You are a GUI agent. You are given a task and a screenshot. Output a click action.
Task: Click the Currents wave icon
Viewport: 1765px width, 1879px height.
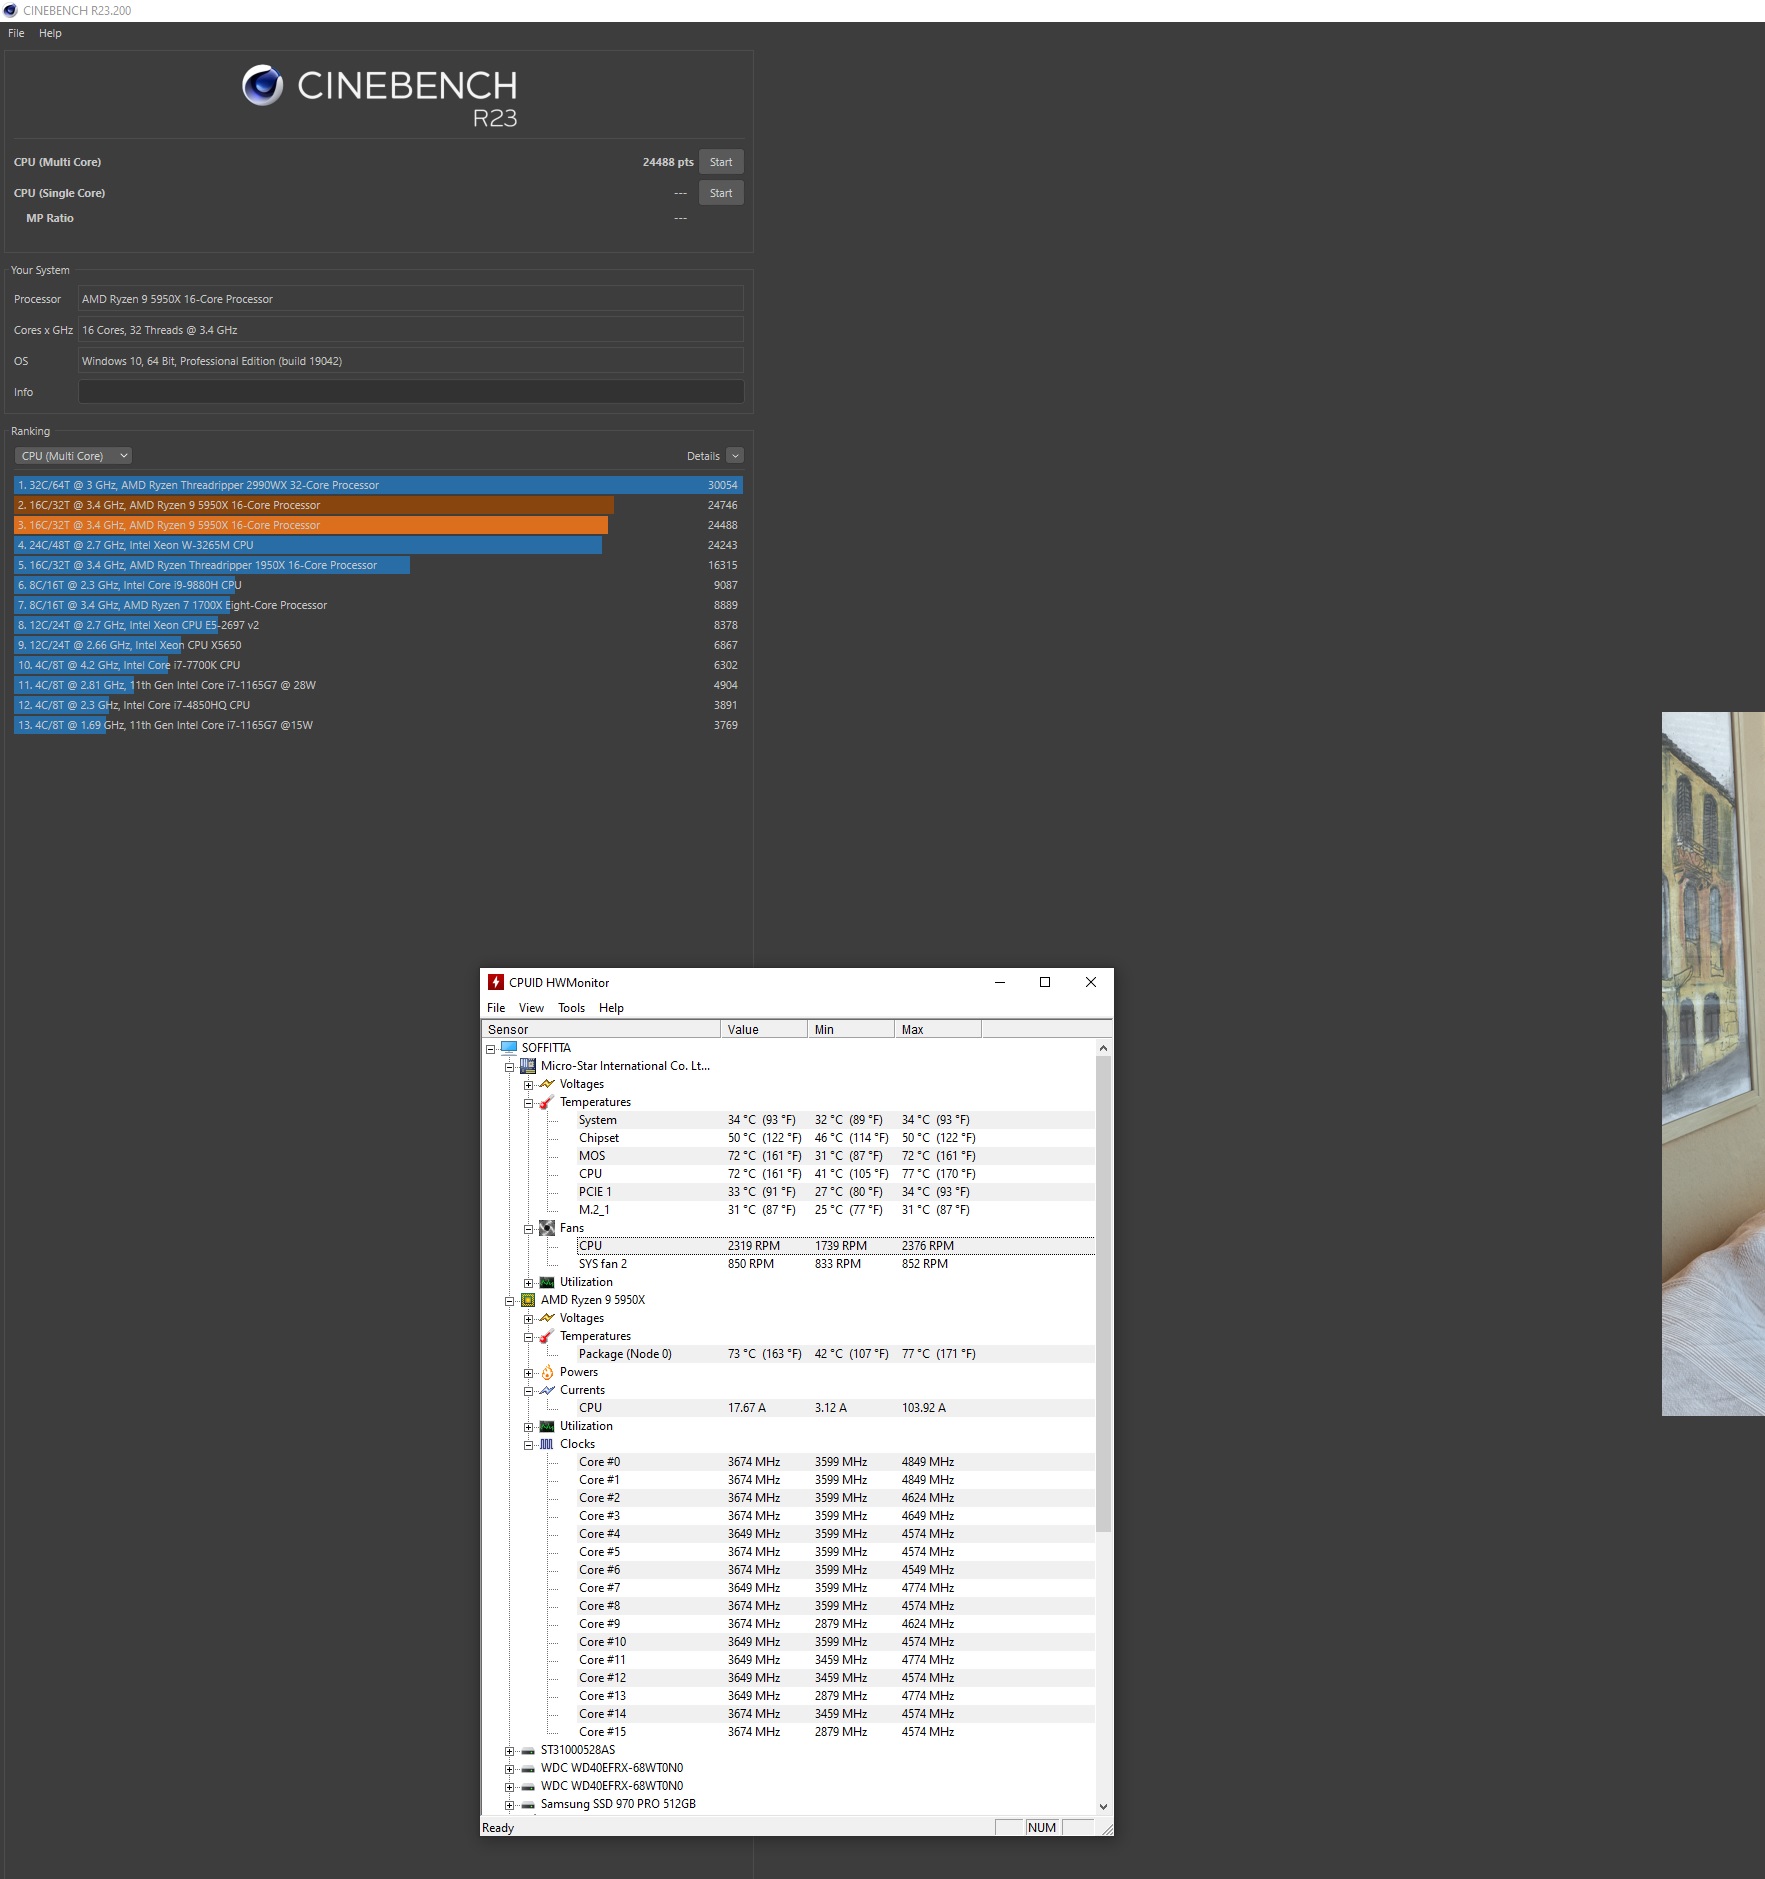click(x=546, y=1390)
